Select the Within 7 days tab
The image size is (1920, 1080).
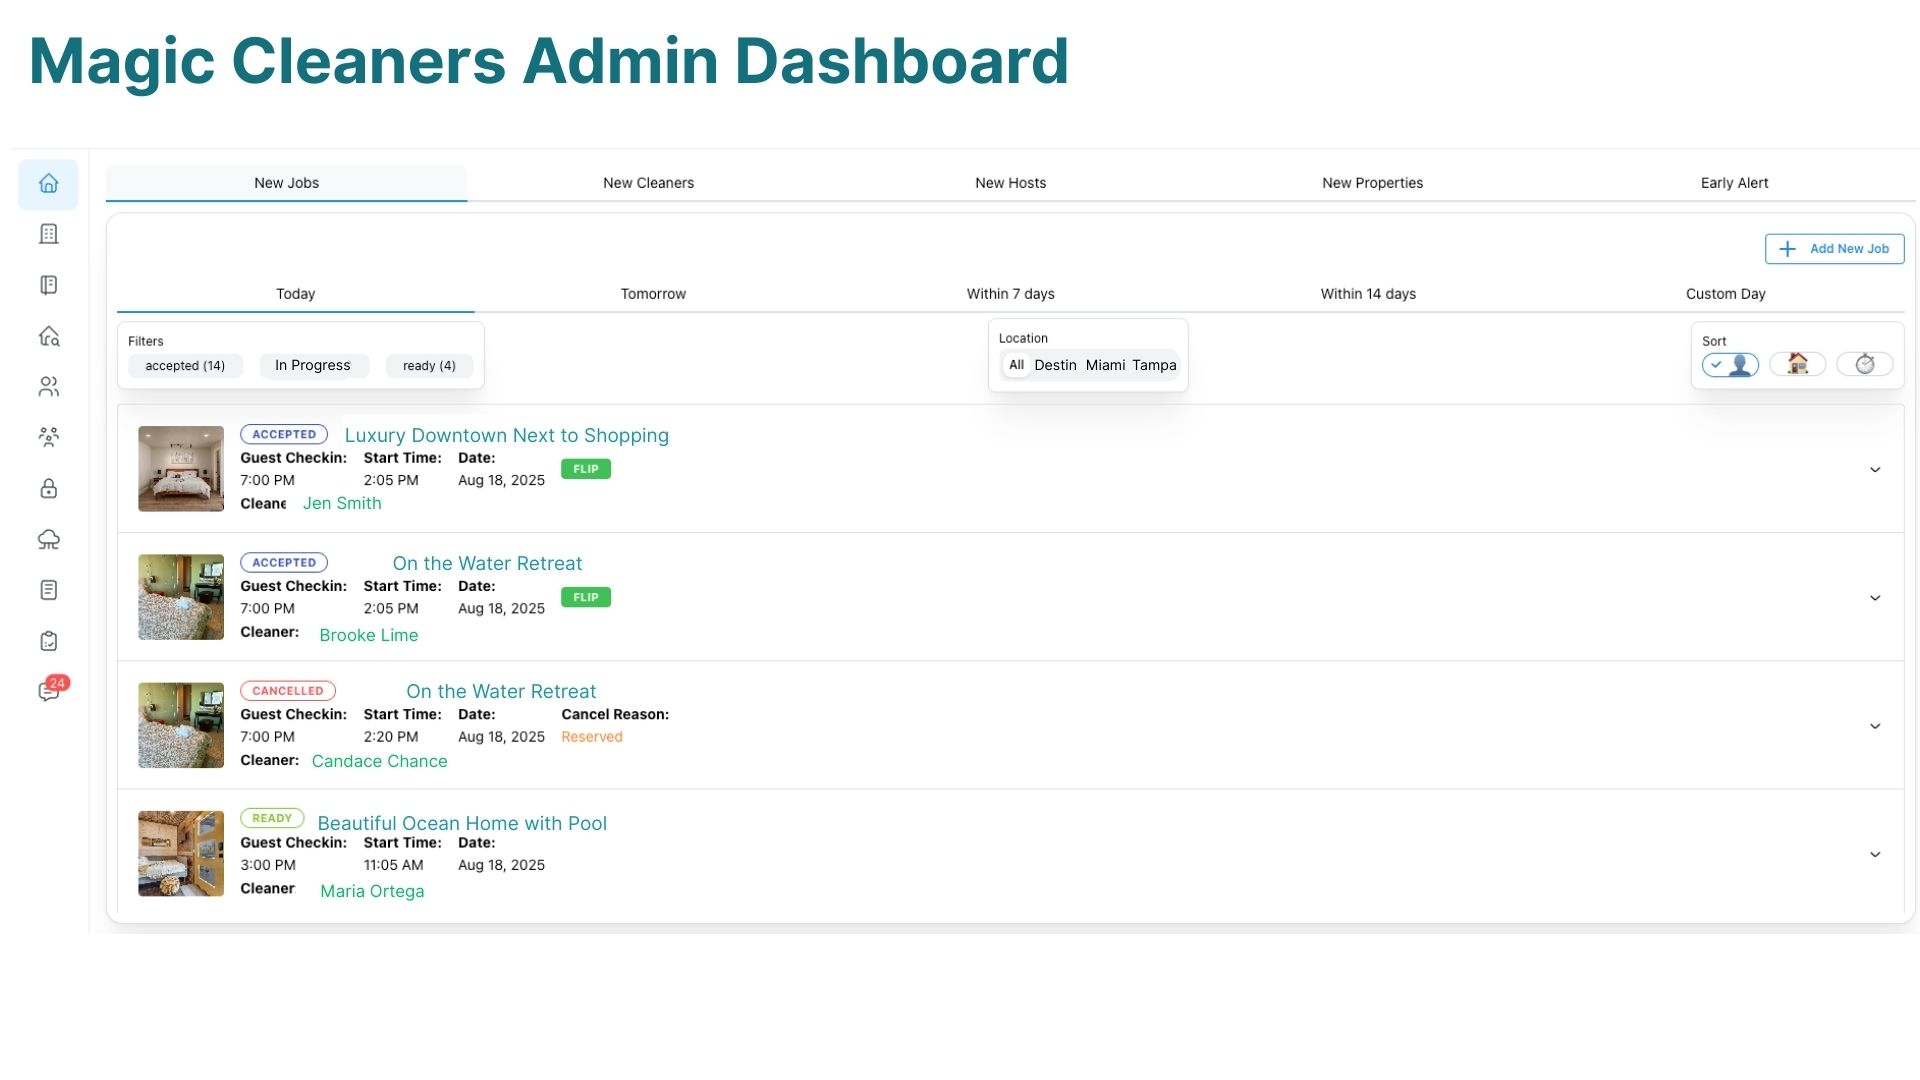click(x=1010, y=294)
